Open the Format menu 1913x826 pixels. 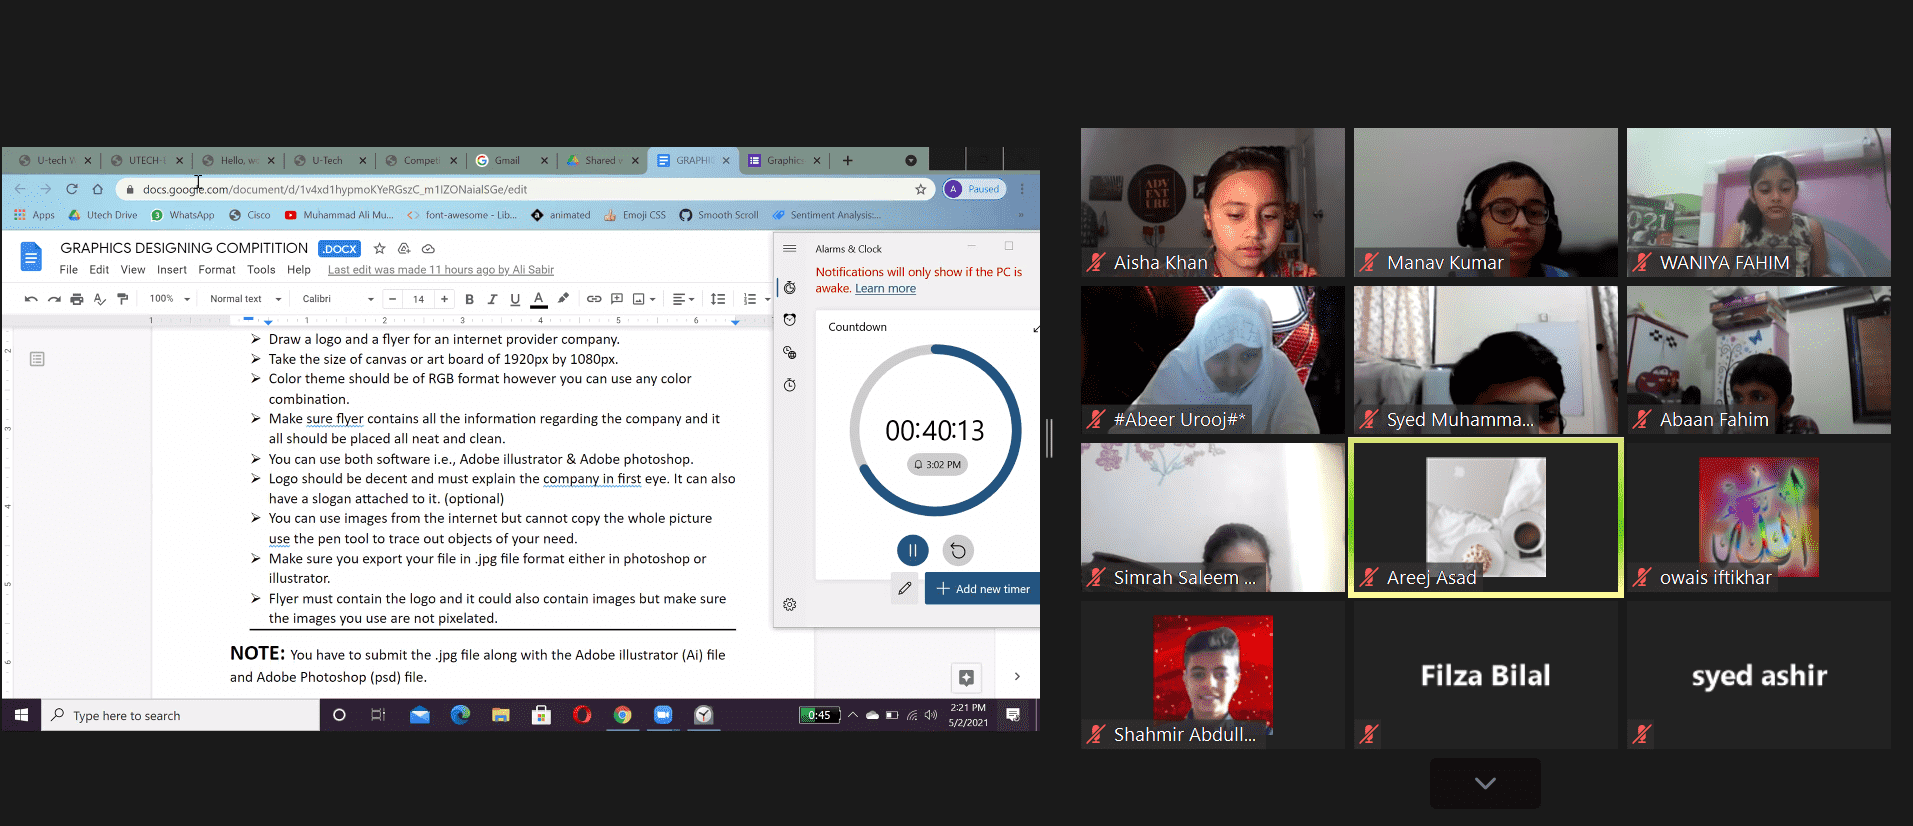click(216, 270)
